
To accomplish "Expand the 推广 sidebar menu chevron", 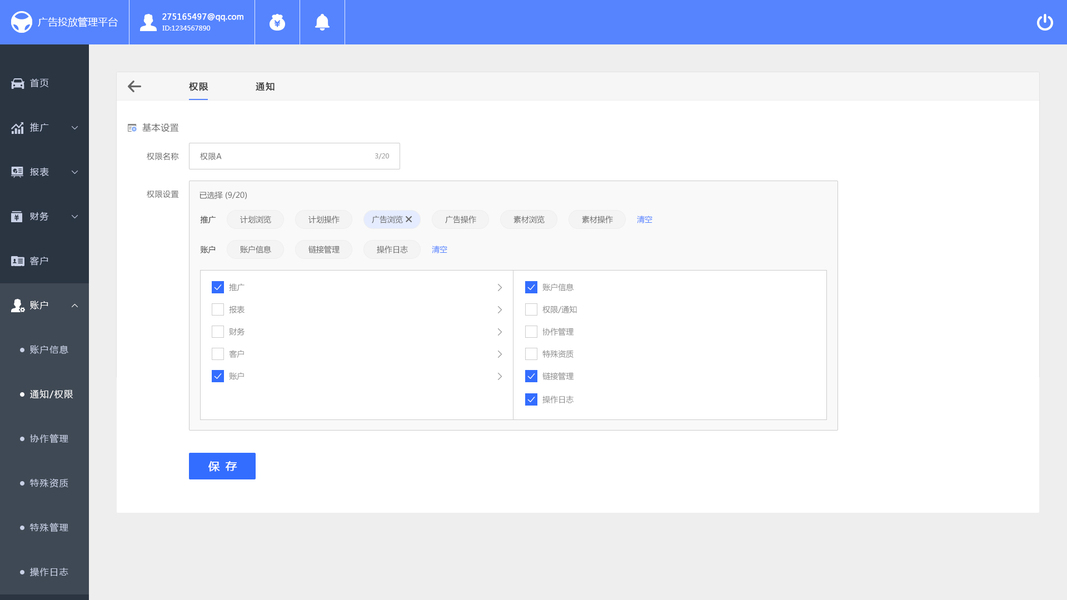I will pyautogui.click(x=75, y=128).
